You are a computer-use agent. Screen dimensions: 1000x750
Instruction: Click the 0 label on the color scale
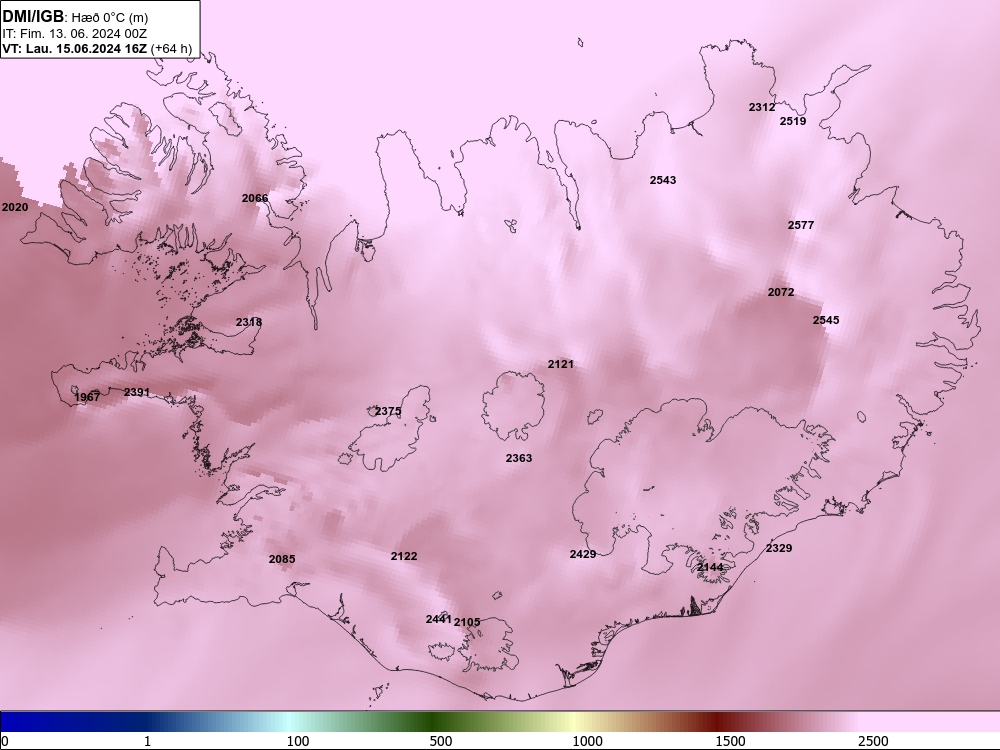(x=5, y=741)
